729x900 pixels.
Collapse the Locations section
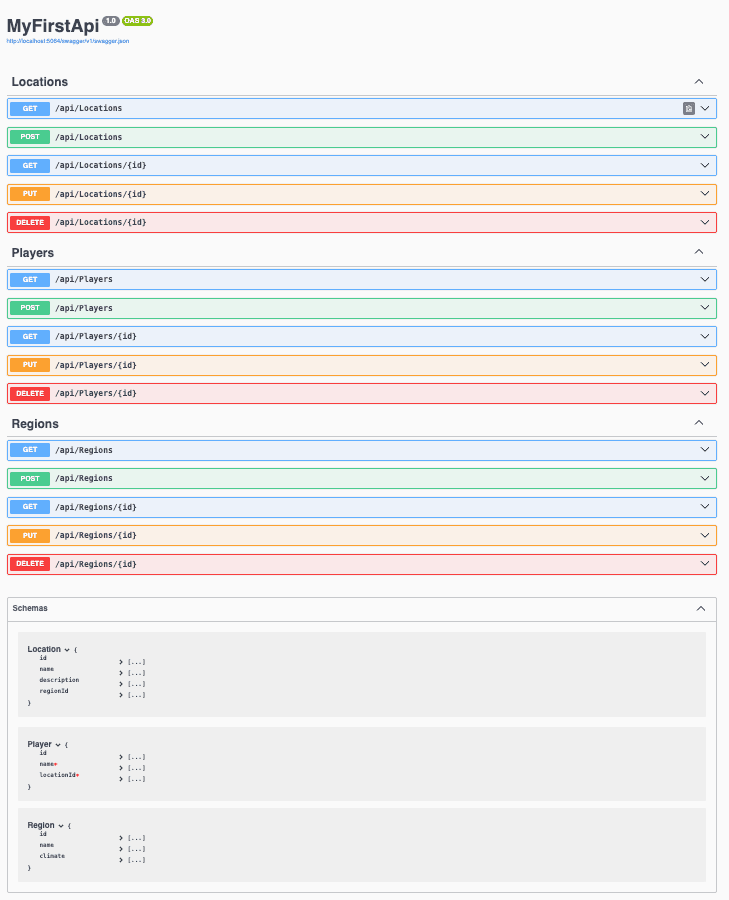(699, 82)
